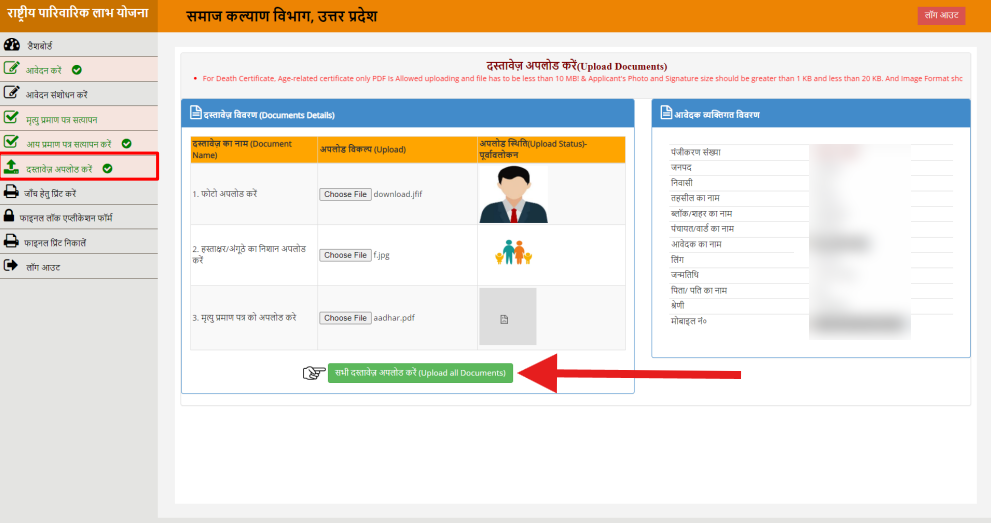Click निवासी label in applicant details
991x523 pixels.
click(682, 183)
